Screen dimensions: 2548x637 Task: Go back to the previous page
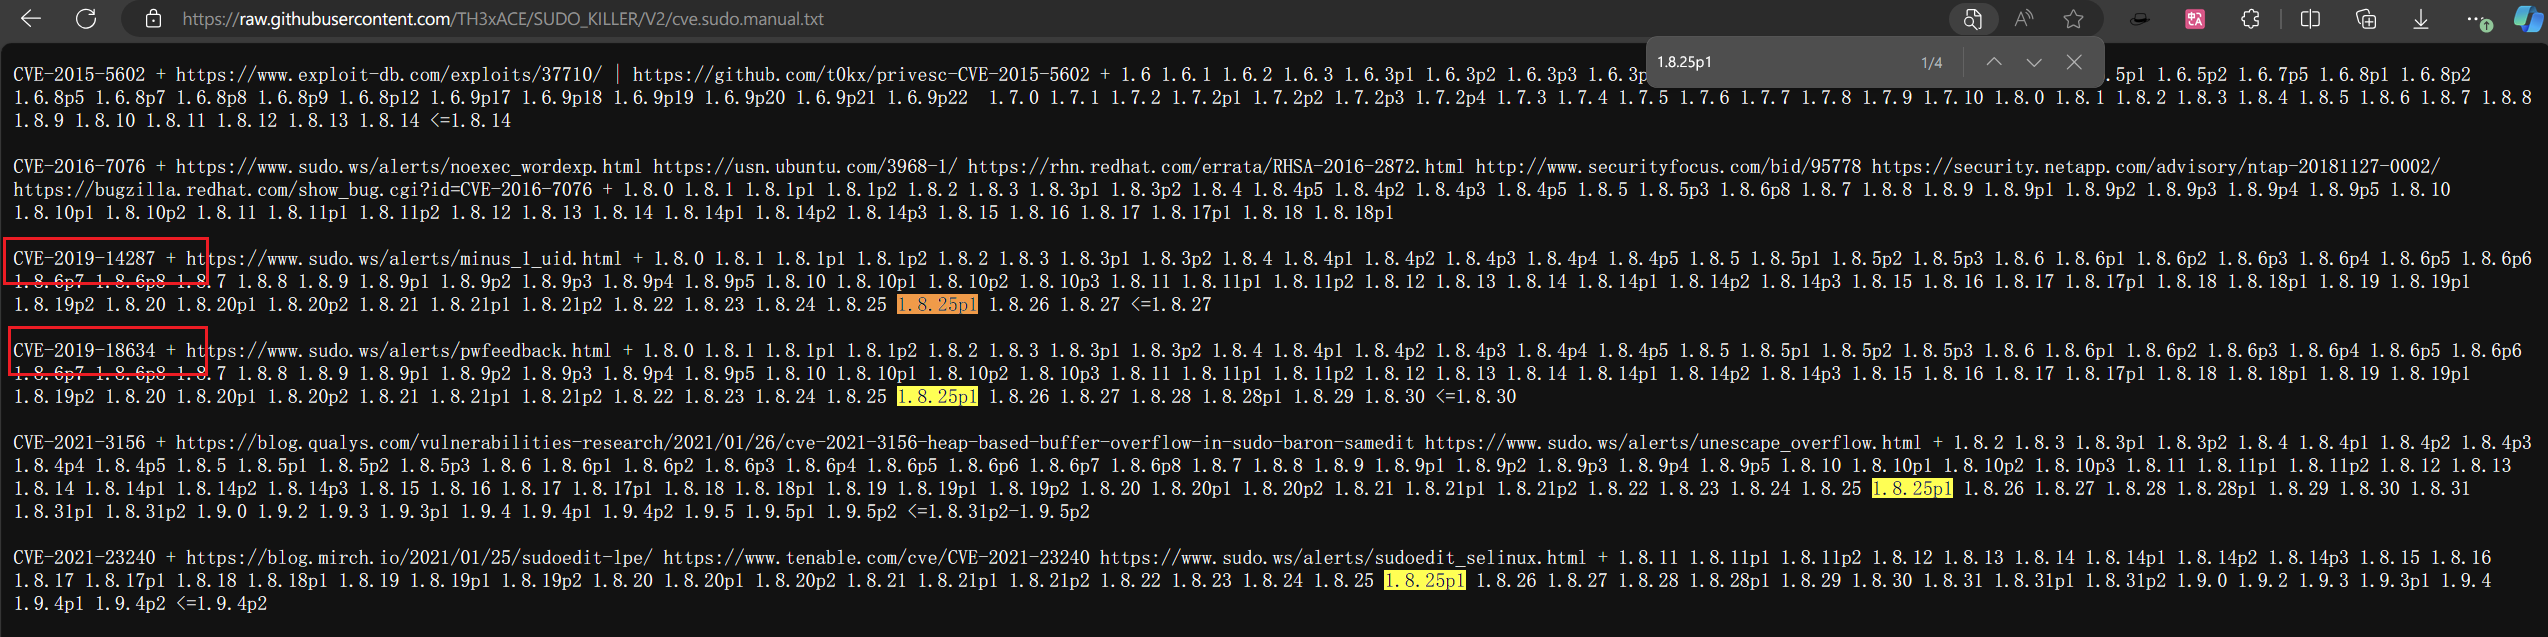point(31,19)
